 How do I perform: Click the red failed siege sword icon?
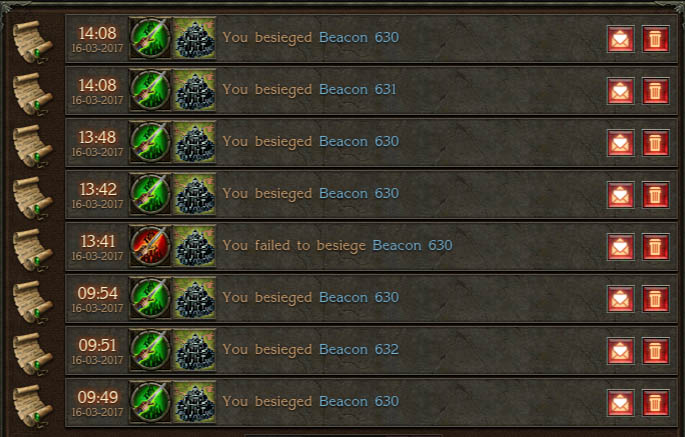pos(150,246)
